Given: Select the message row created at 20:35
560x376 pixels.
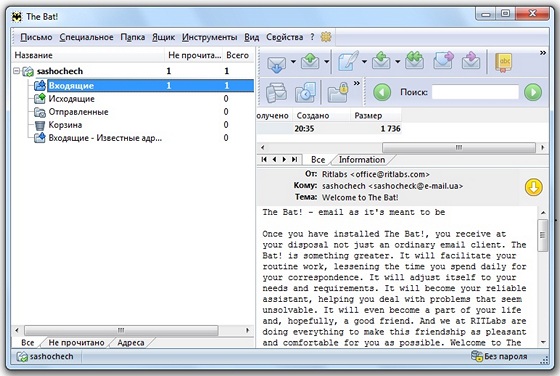Looking at the screenshot, I should (x=329, y=129).
